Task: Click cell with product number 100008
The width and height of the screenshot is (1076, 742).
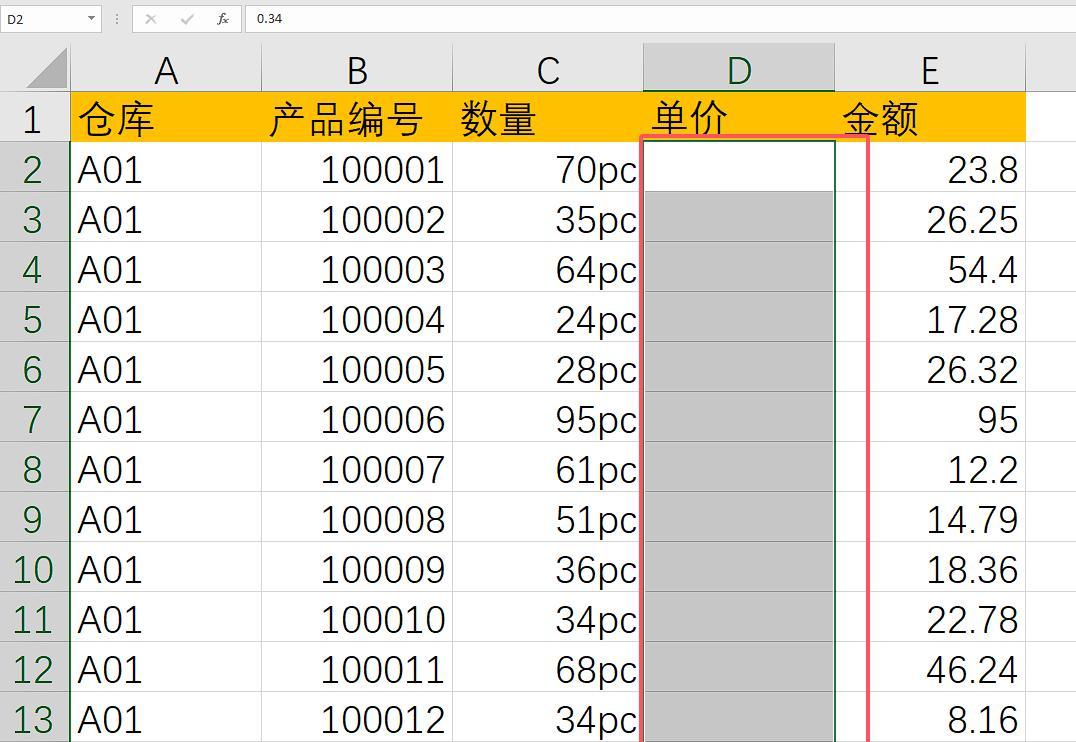Action: click(357, 518)
